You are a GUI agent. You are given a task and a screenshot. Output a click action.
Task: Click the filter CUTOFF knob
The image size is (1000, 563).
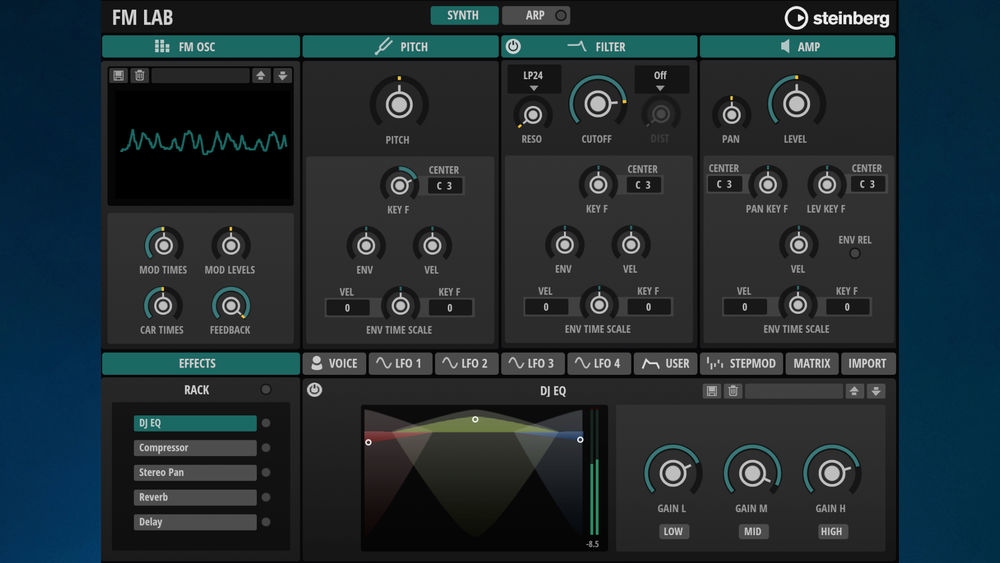[x=597, y=104]
